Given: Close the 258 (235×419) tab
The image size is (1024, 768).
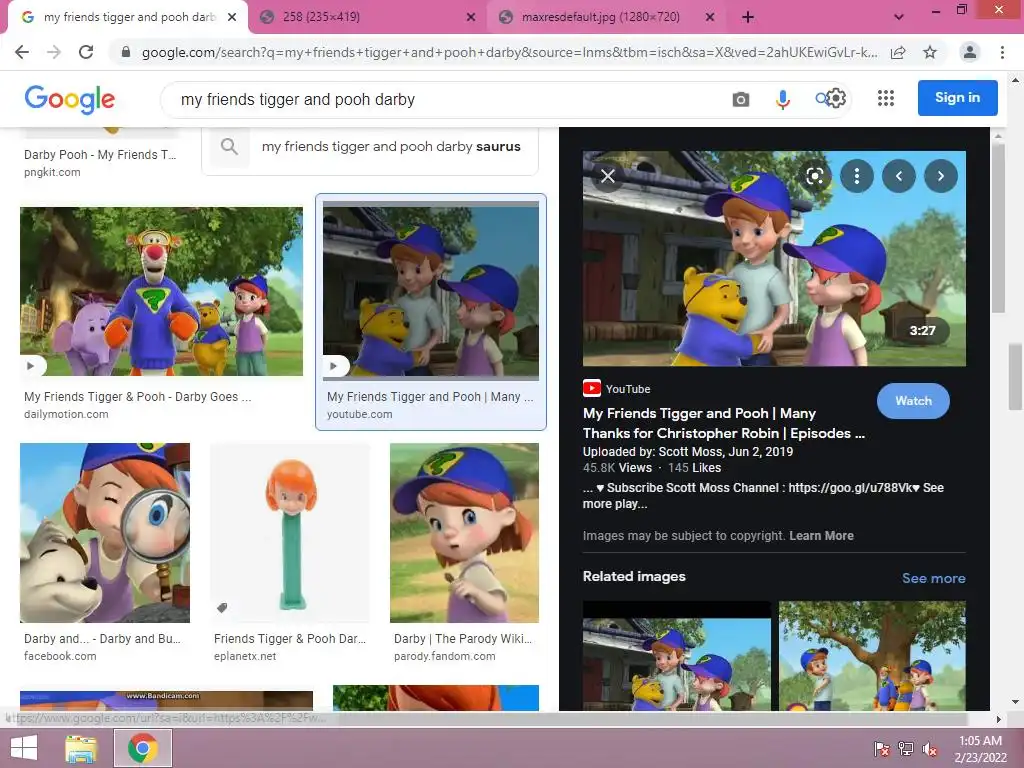Looking at the screenshot, I should [471, 17].
